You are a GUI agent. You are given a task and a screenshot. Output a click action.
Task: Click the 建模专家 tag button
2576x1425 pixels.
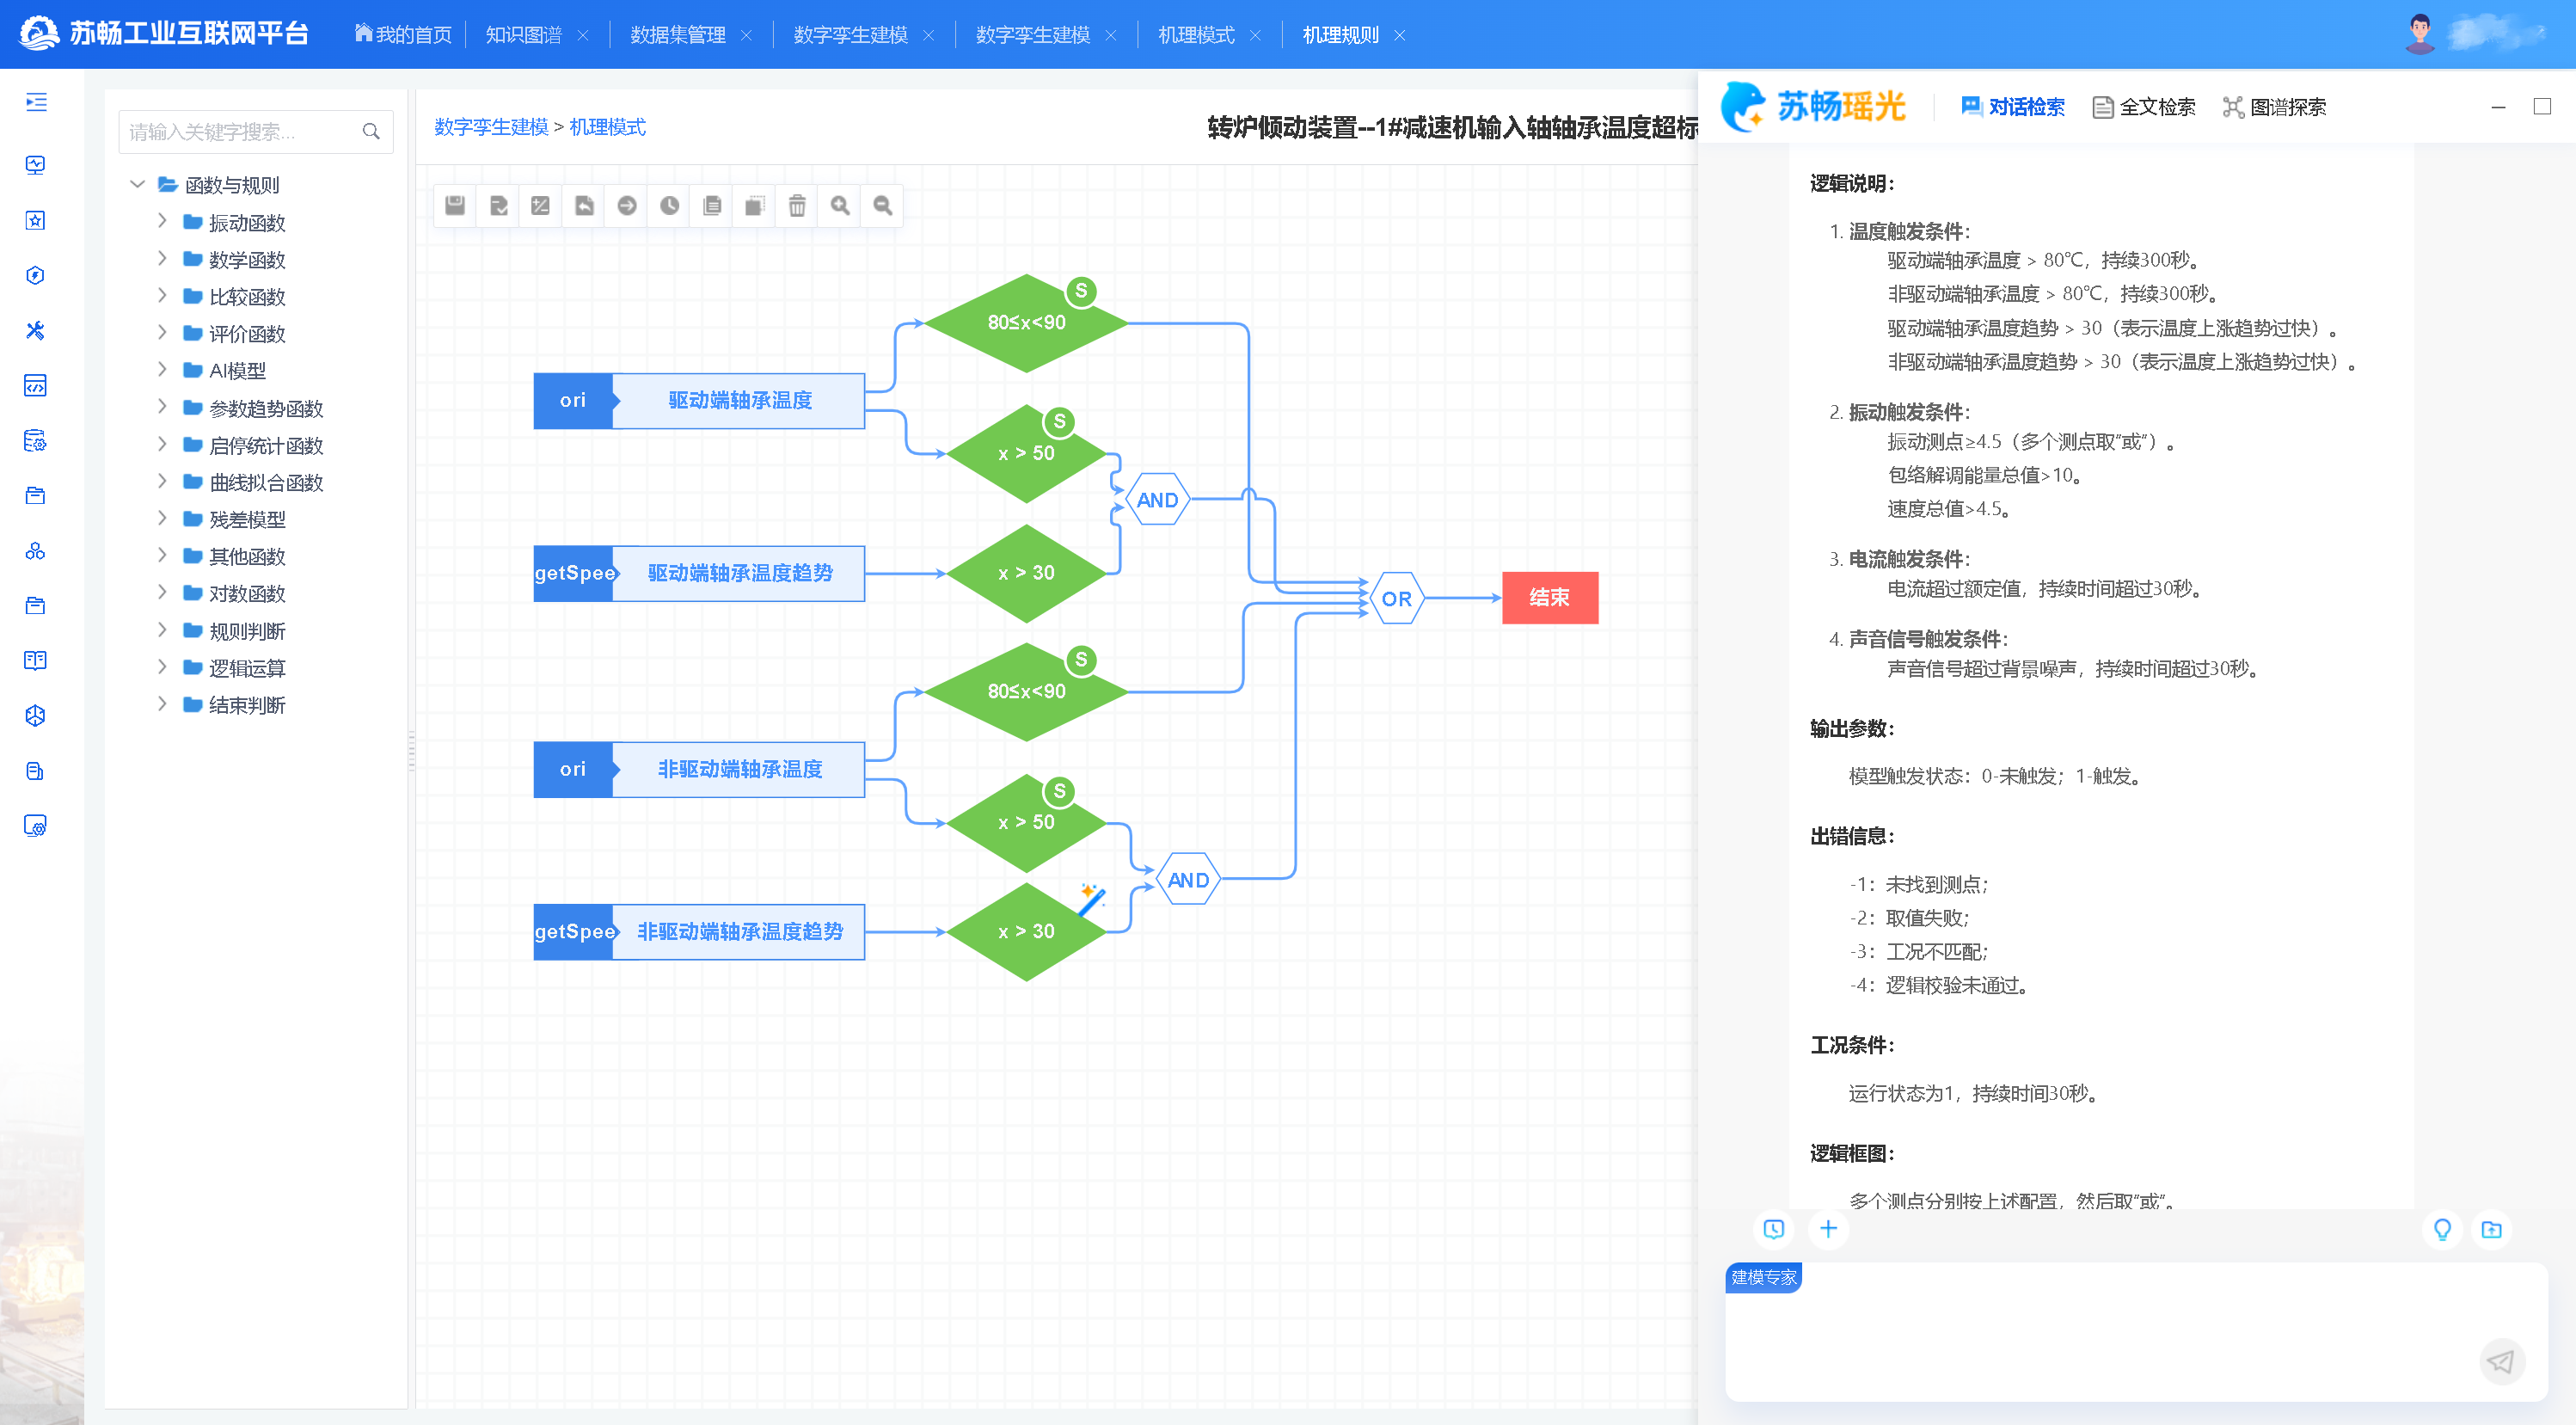(1764, 1277)
